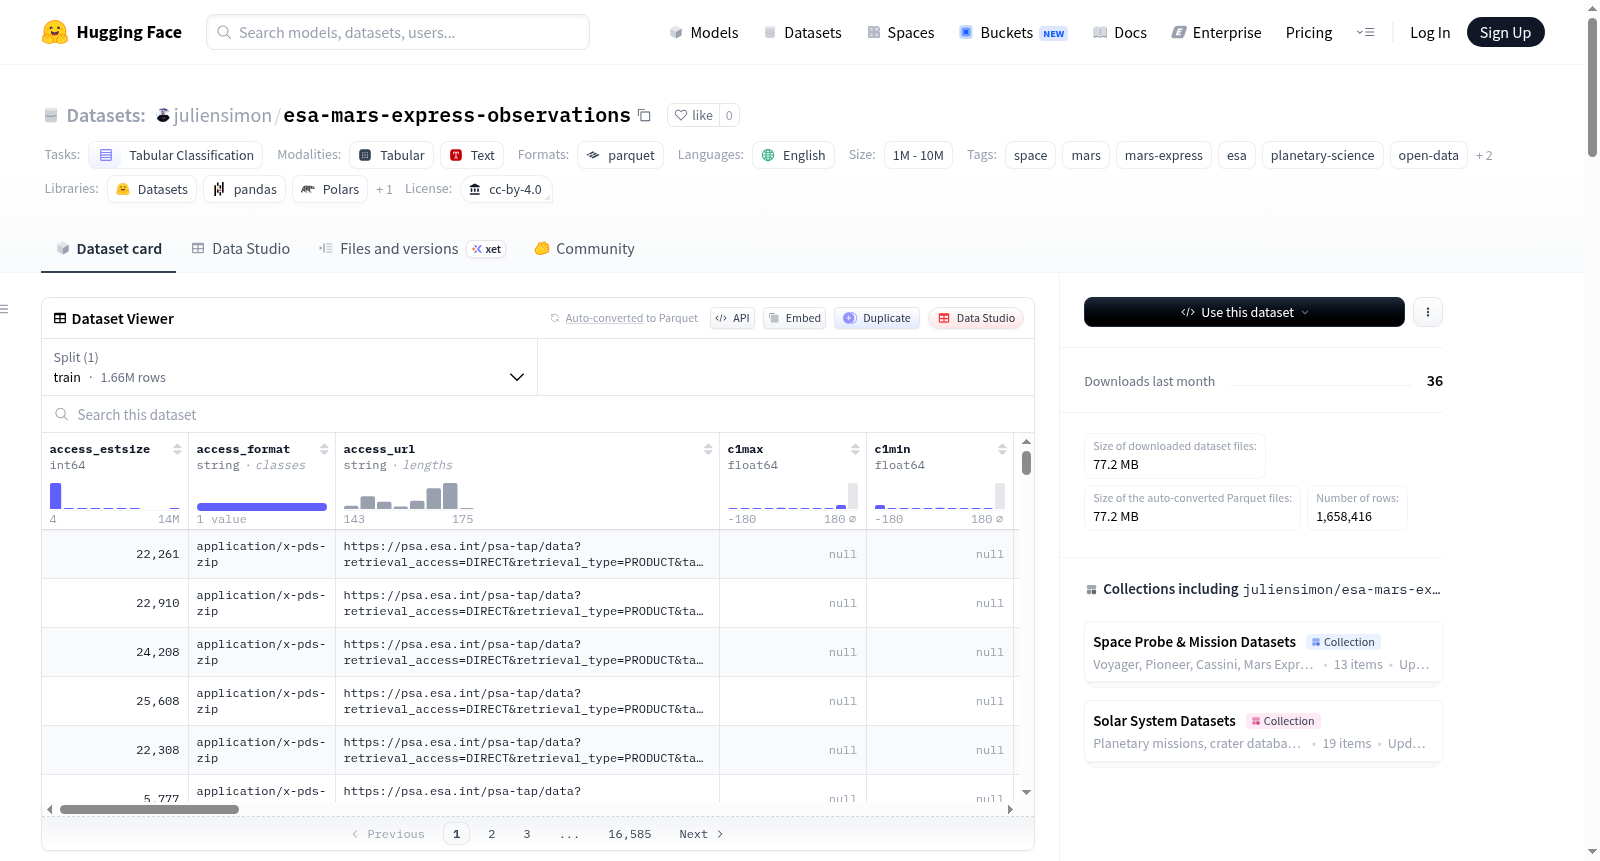Viewport: 1600px width, 861px height.
Task: Click the Embed button
Action: 795,318
